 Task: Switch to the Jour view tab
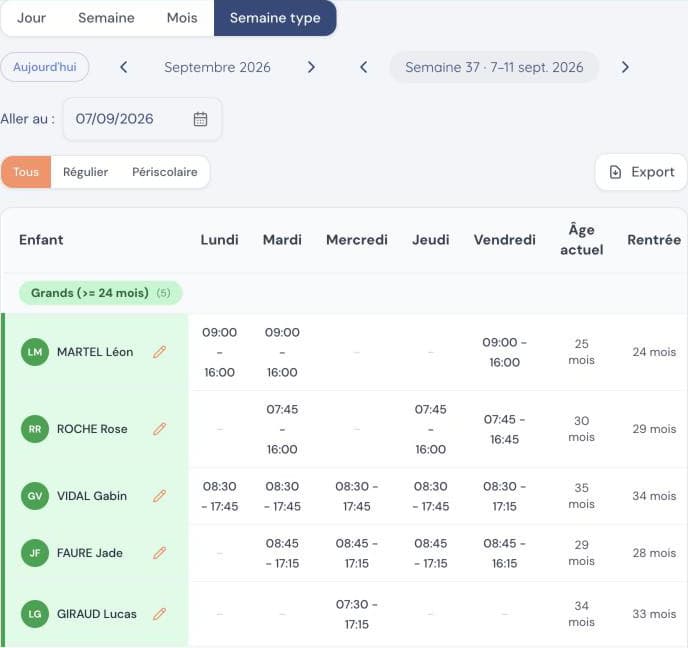(31, 18)
